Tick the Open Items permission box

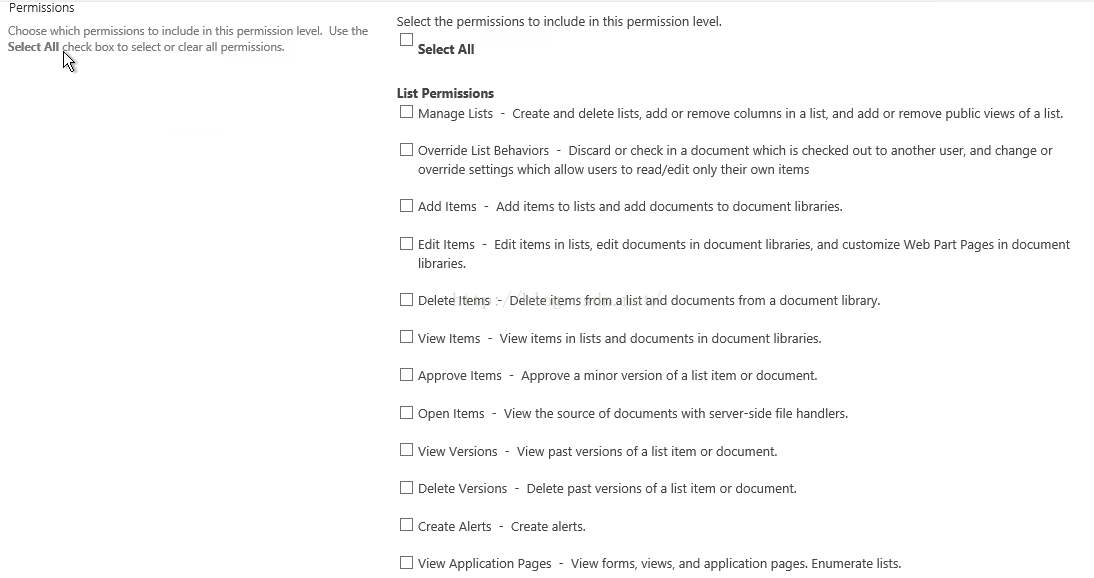(x=406, y=413)
